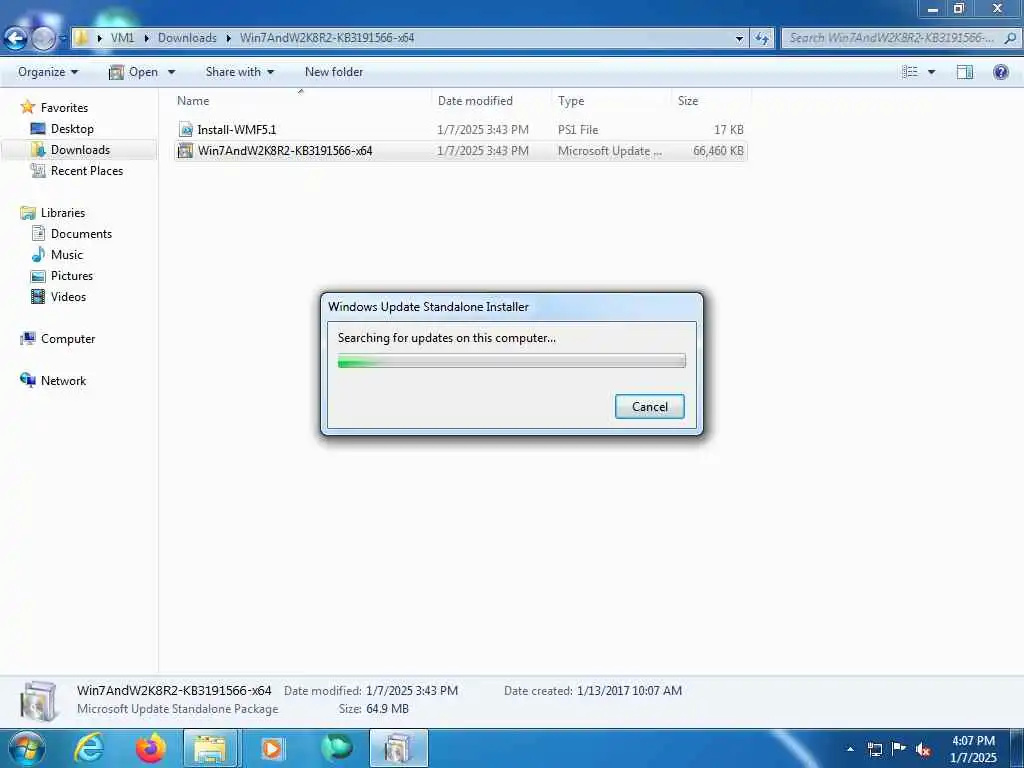Expand the Open button dropdown arrow

click(x=171, y=72)
